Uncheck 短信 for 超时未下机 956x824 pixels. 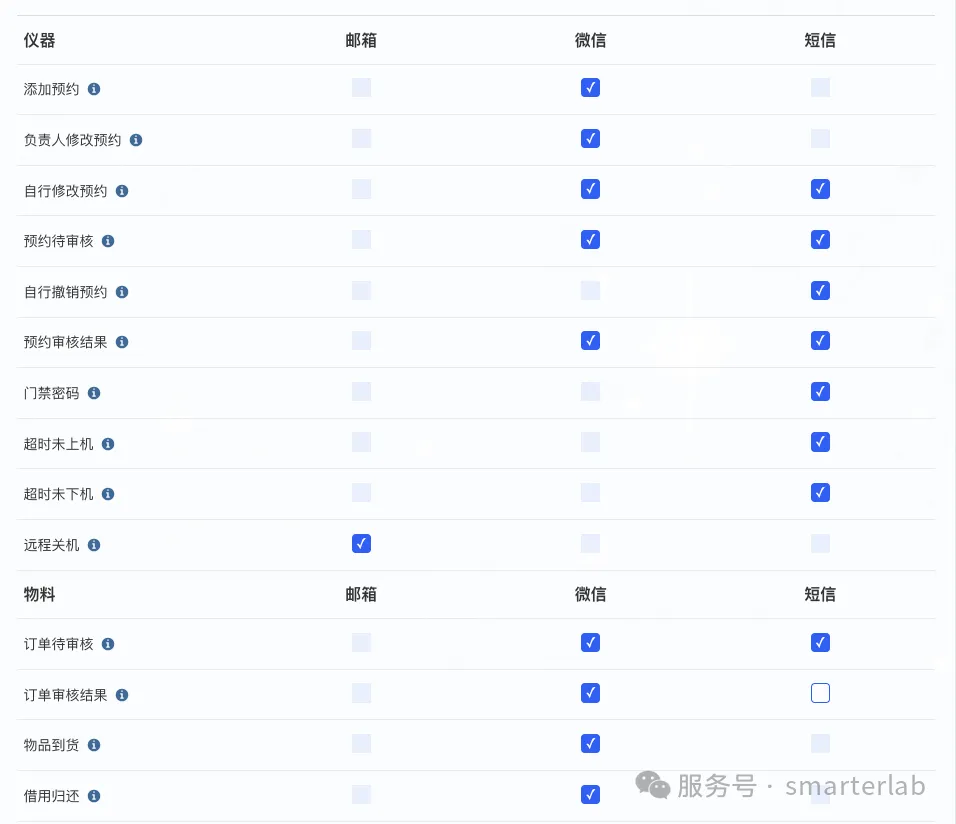[820, 492]
